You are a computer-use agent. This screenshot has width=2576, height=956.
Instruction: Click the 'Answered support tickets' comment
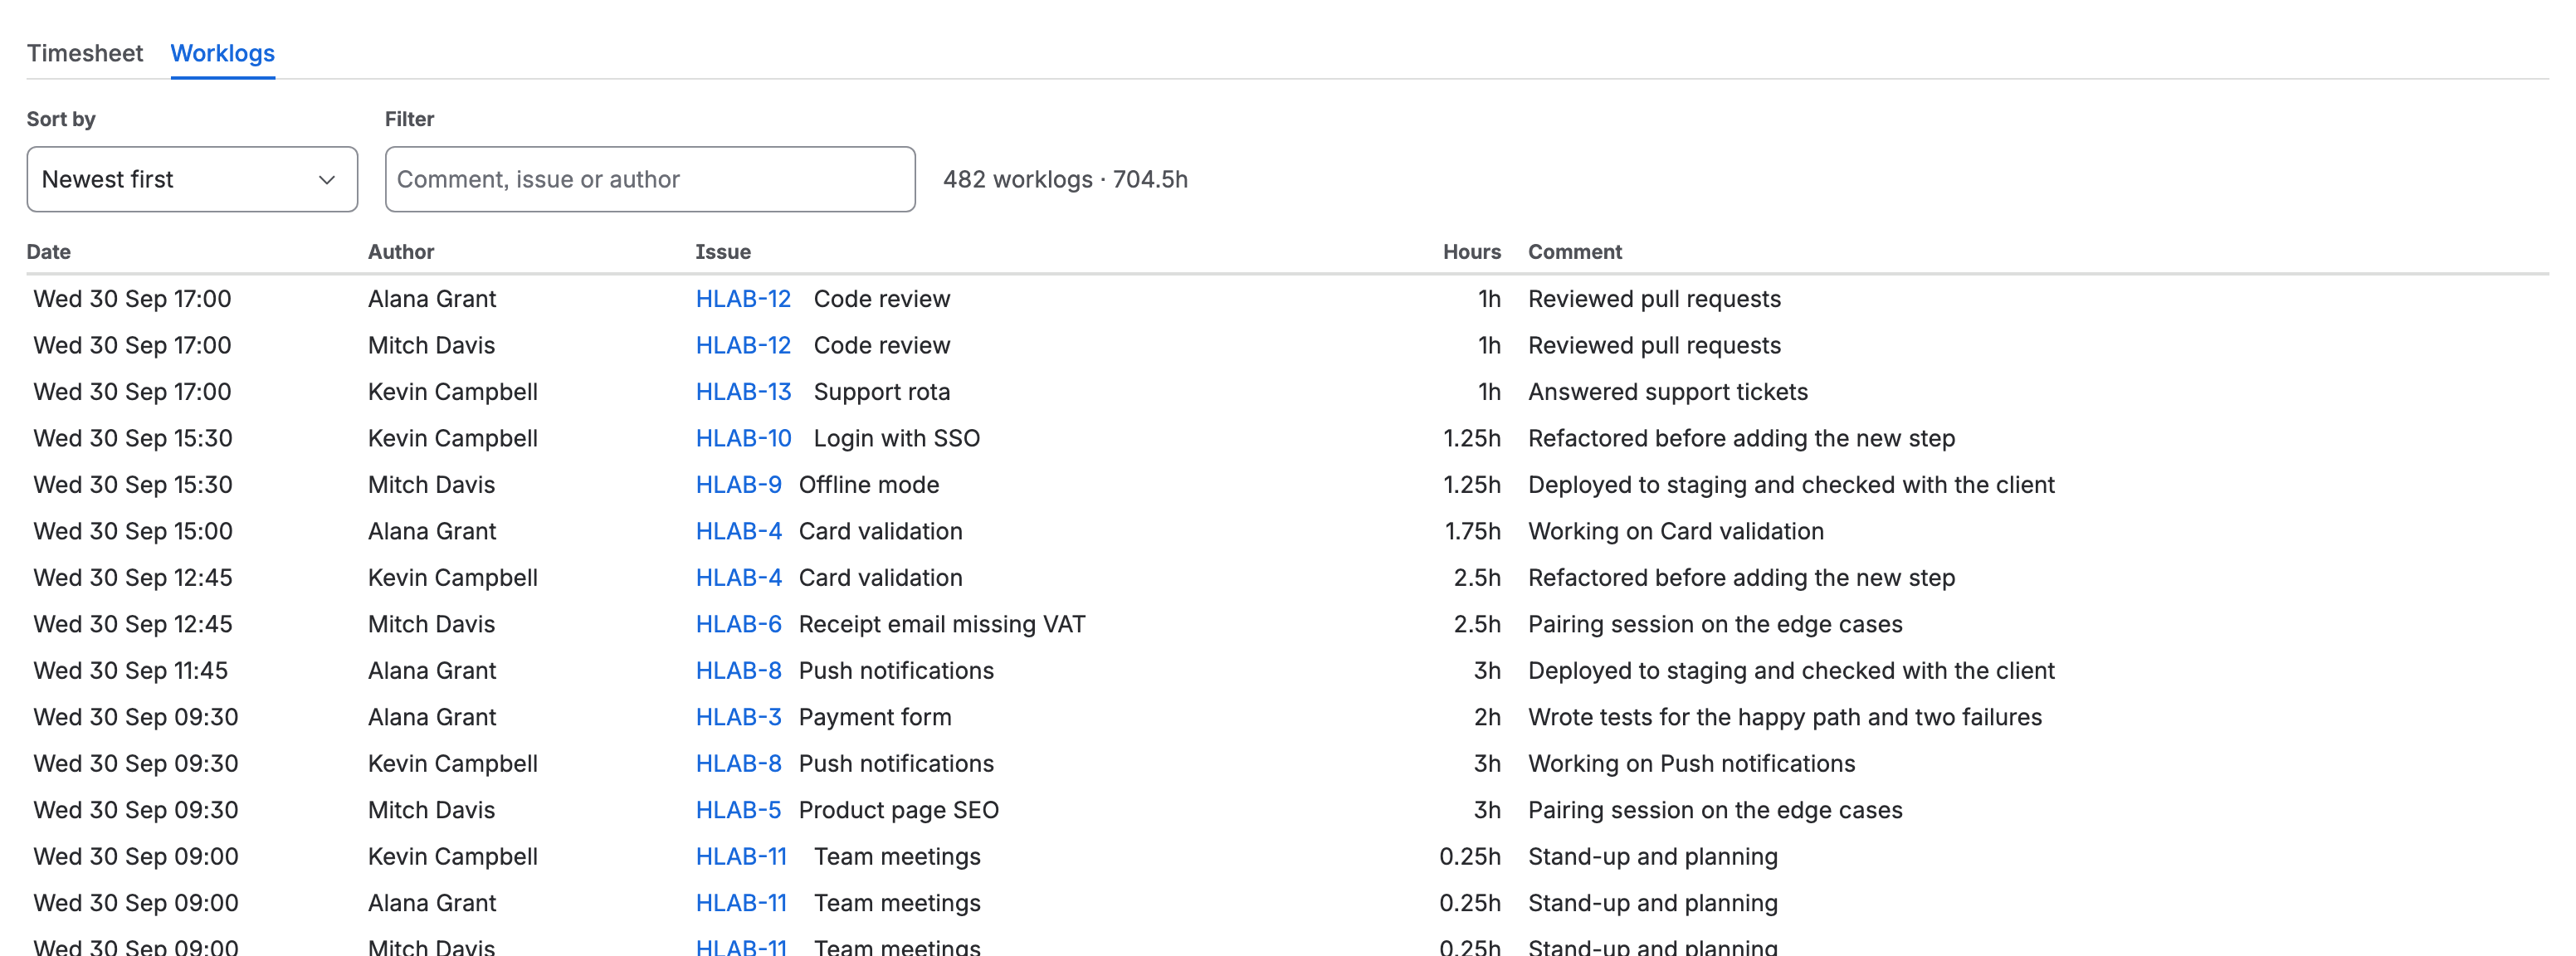[1668, 392]
